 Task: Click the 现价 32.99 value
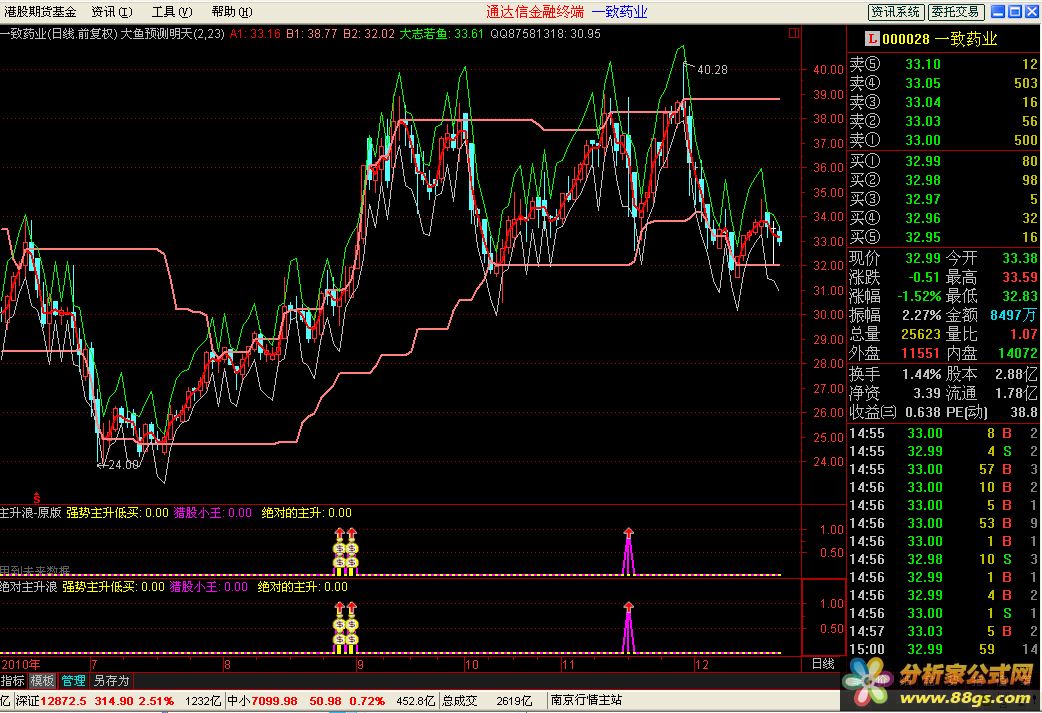(923, 258)
